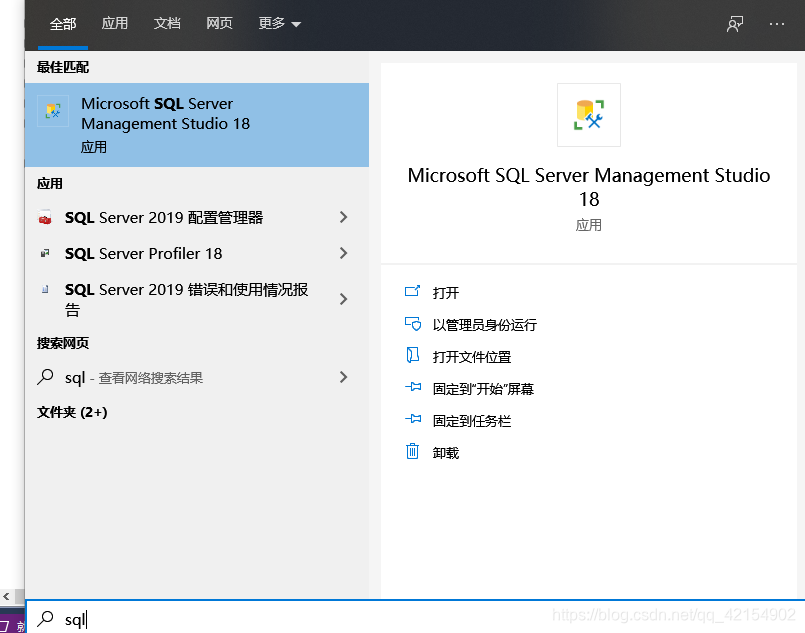Choose 卸载 to uninstall
This screenshot has width=805, height=633.
coord(446,453)
